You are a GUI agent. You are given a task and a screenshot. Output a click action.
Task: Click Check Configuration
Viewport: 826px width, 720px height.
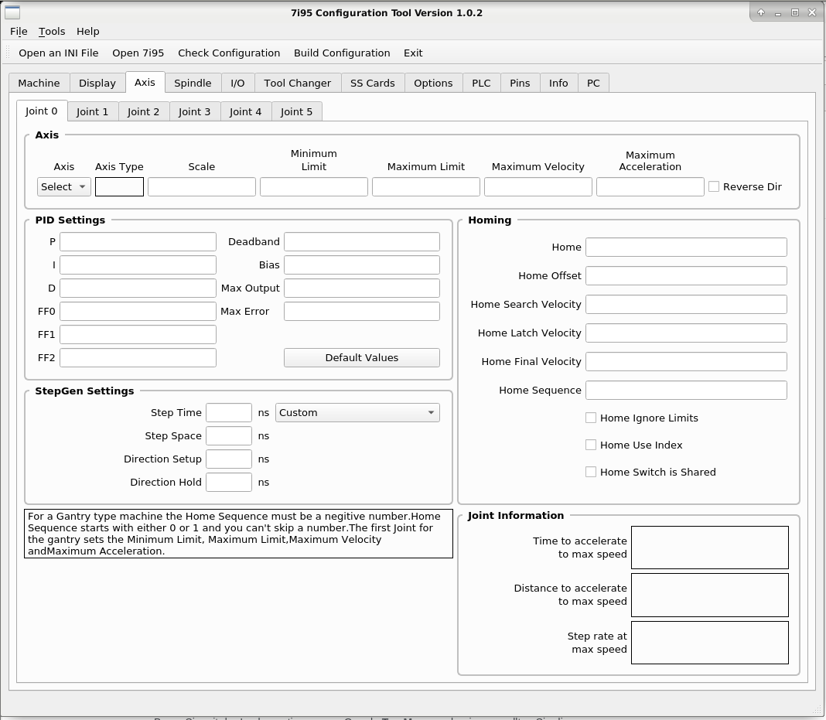click(229, 53)
